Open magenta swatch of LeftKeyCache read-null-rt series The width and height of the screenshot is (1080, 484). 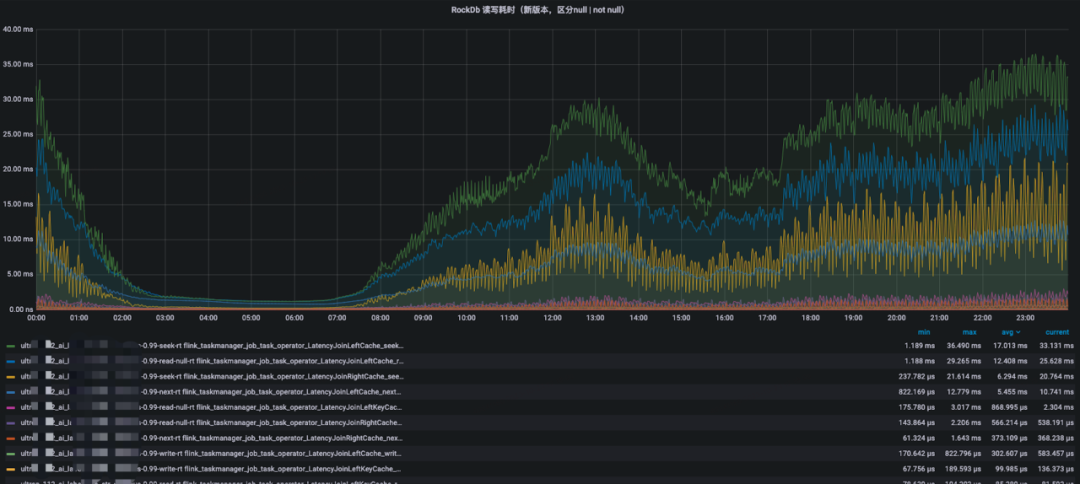10,408
